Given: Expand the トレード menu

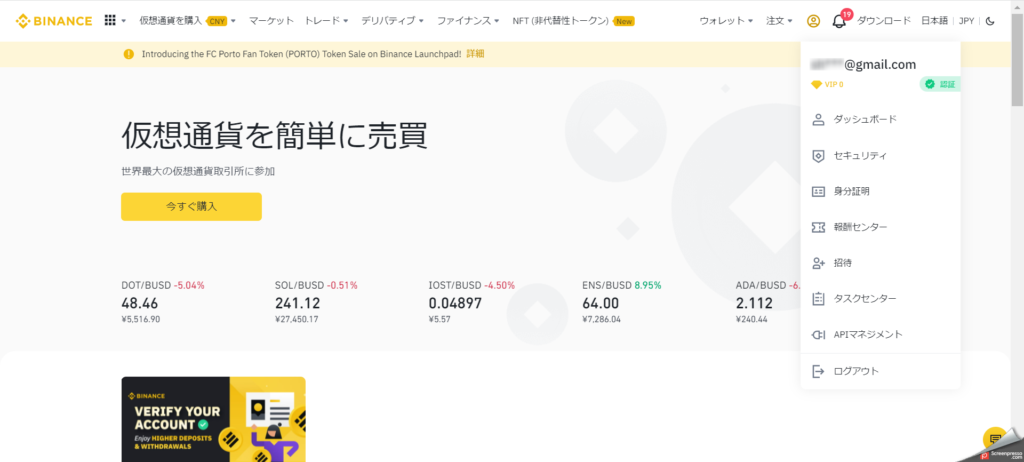Looking at the screenshot, I should 327,21.
